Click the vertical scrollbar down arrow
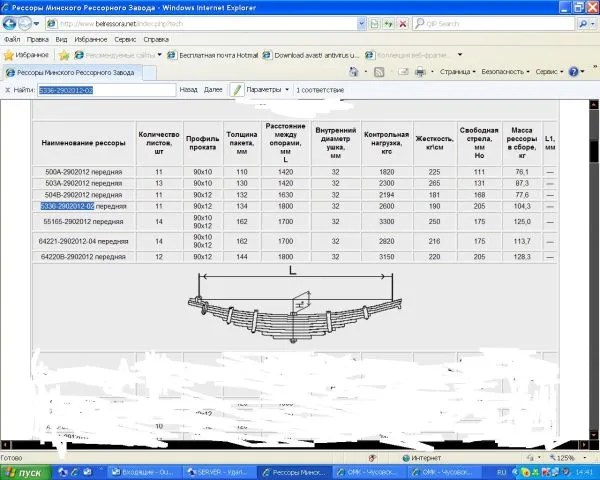Image resolution: width=600 pixels, height=480 pixels. (x=593, y=435)
